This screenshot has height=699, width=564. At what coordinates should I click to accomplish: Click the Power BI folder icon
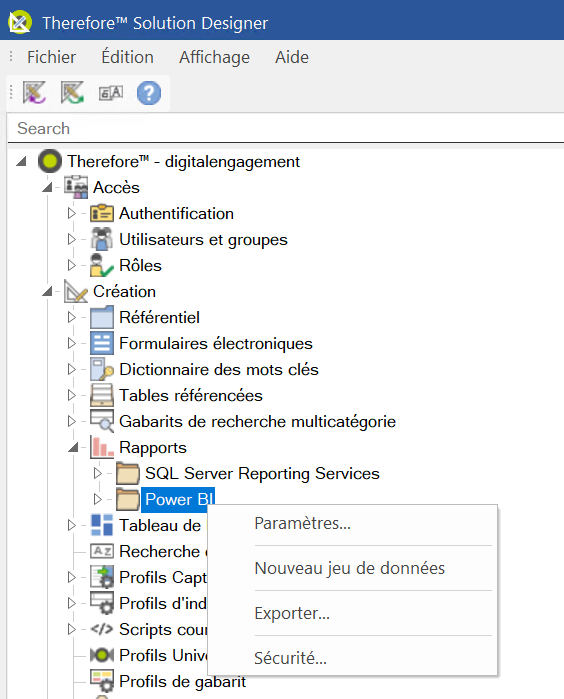point(128,499)
